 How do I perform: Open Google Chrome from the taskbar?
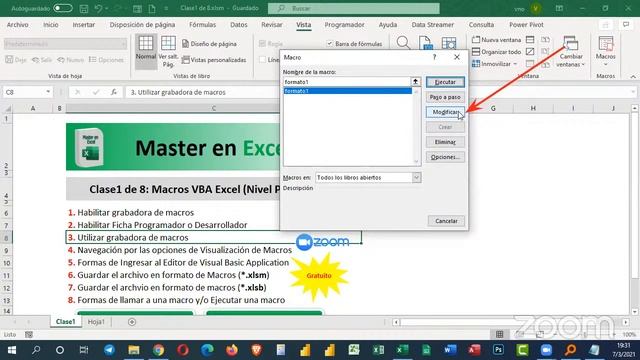(x=158, y=350)
